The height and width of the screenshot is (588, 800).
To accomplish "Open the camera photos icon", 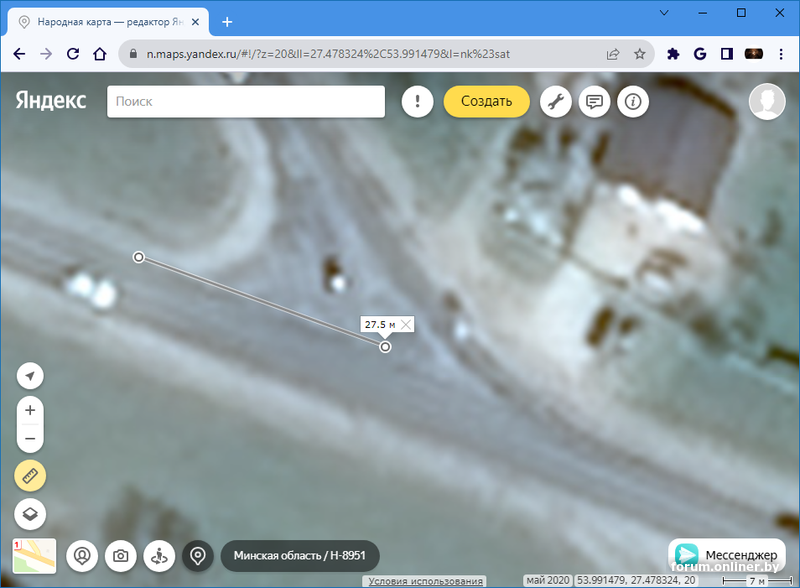I will coord(120,556).
